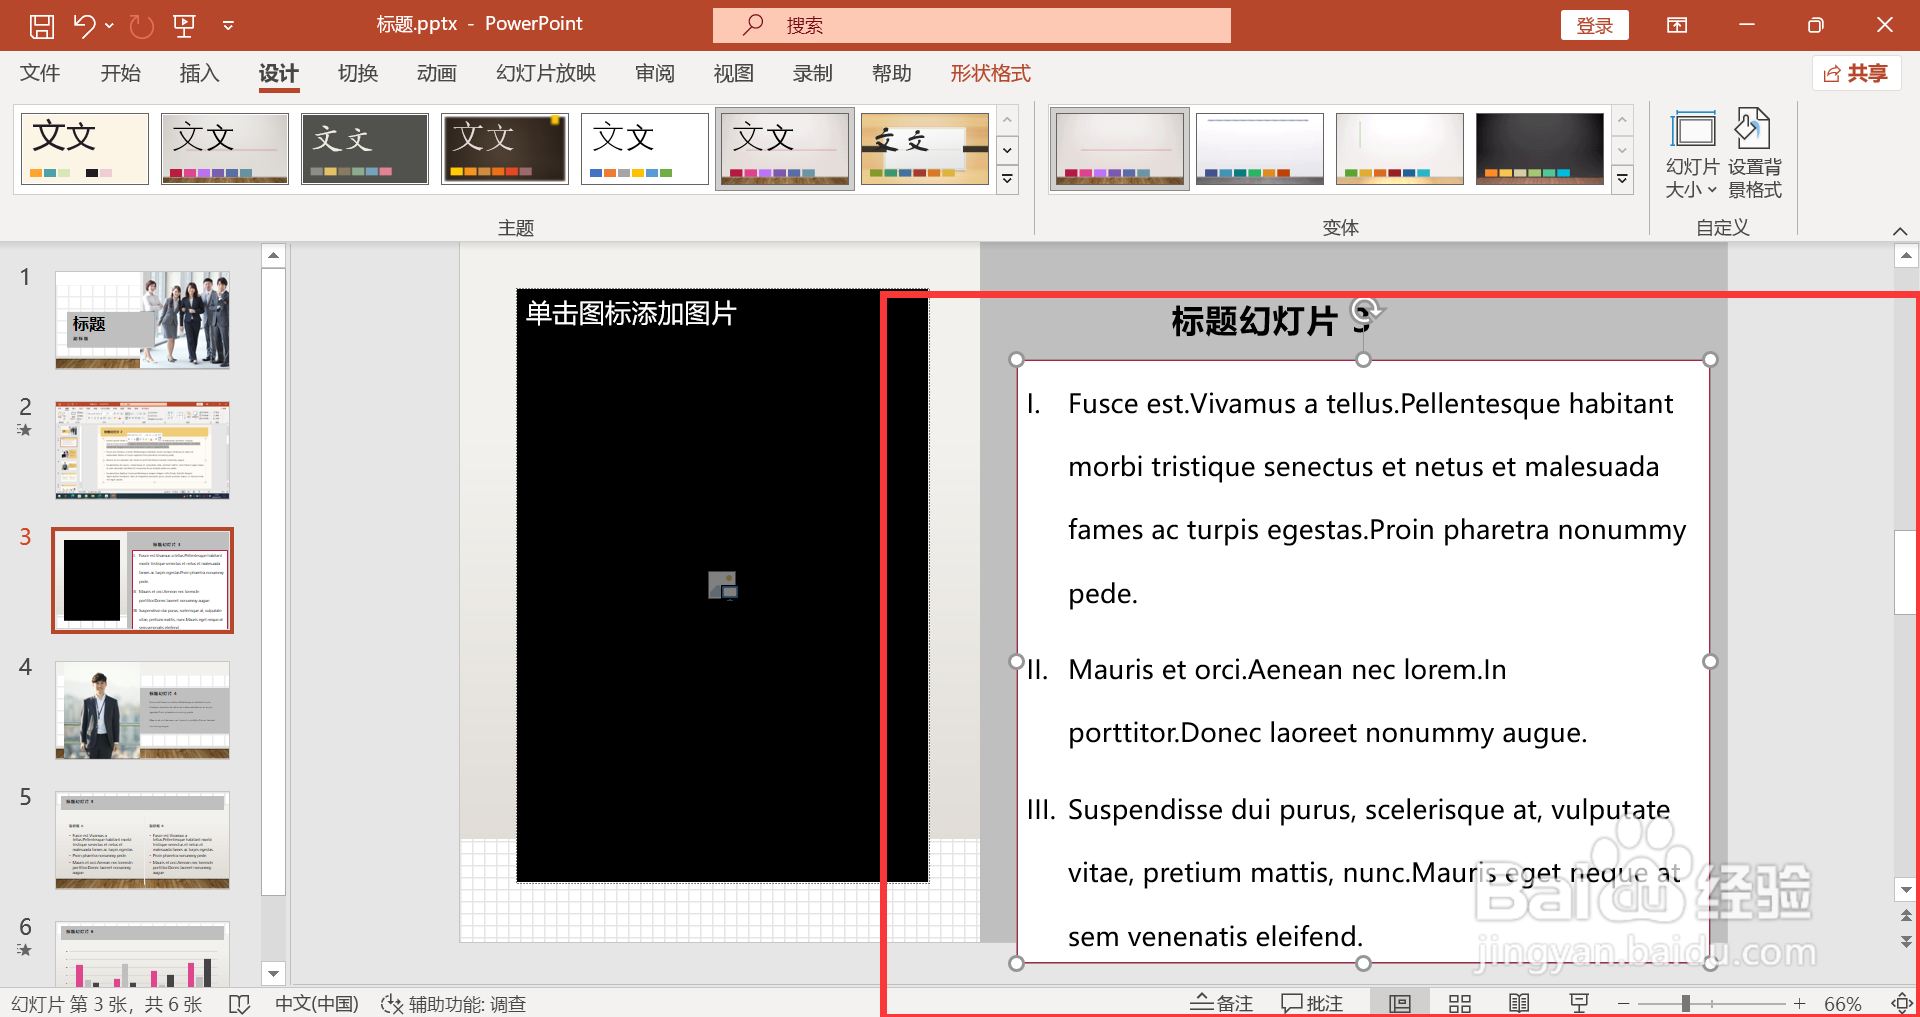Viewport: 1920px width, 1017px height.
Task: Click the 搜索 search box
Action: click(x=971, y=25)
